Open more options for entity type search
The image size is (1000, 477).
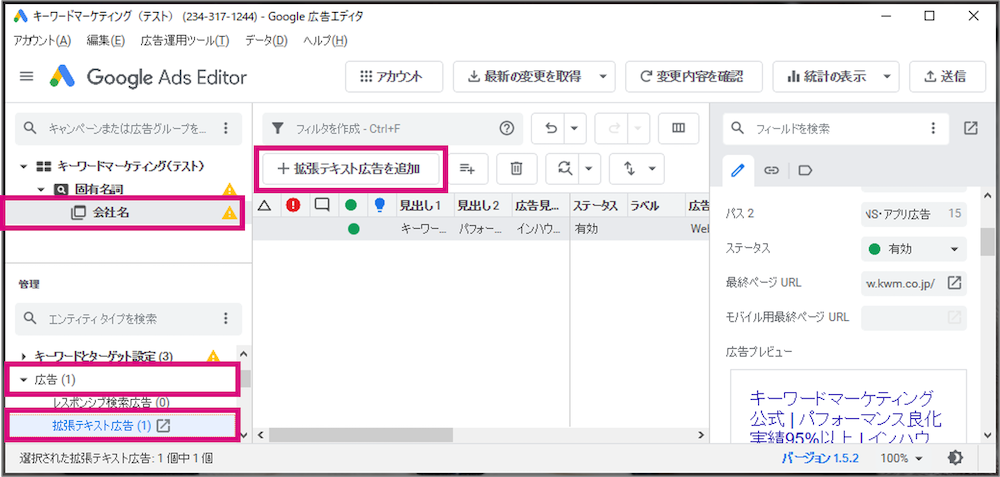[225, 318]
